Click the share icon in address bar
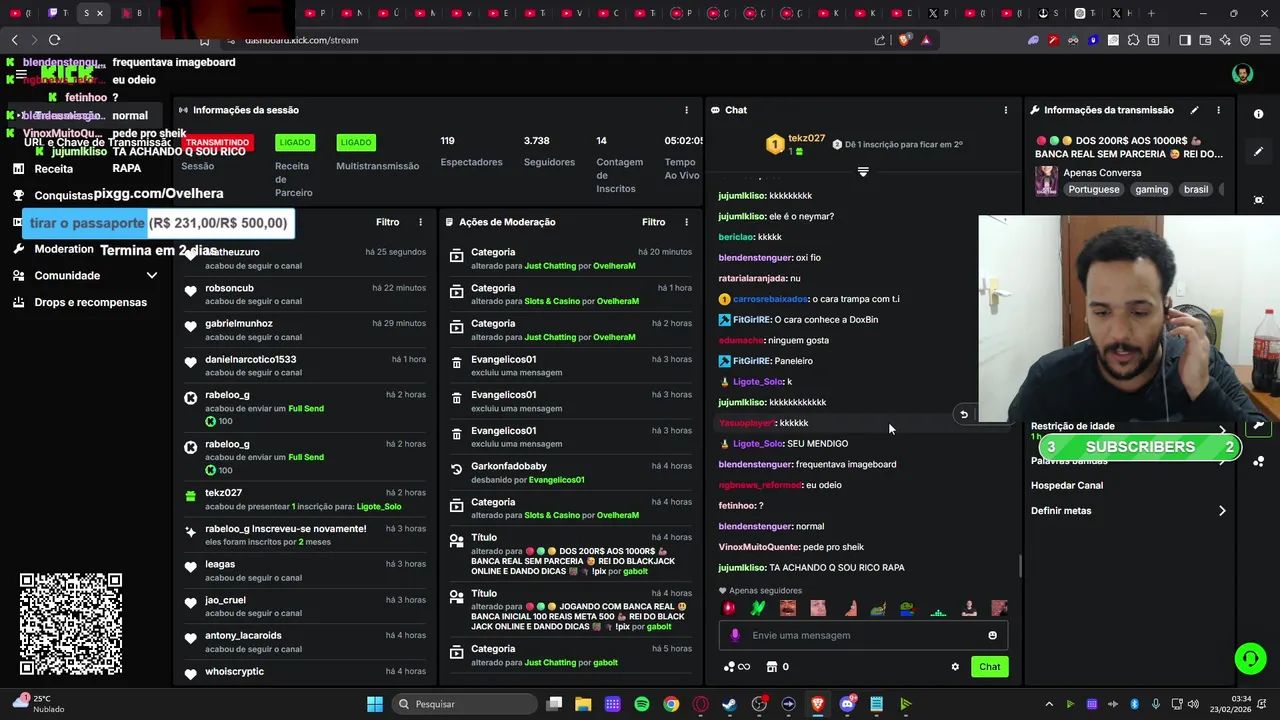This screenshot has width=1280, height=720. [x=880, y=40]
